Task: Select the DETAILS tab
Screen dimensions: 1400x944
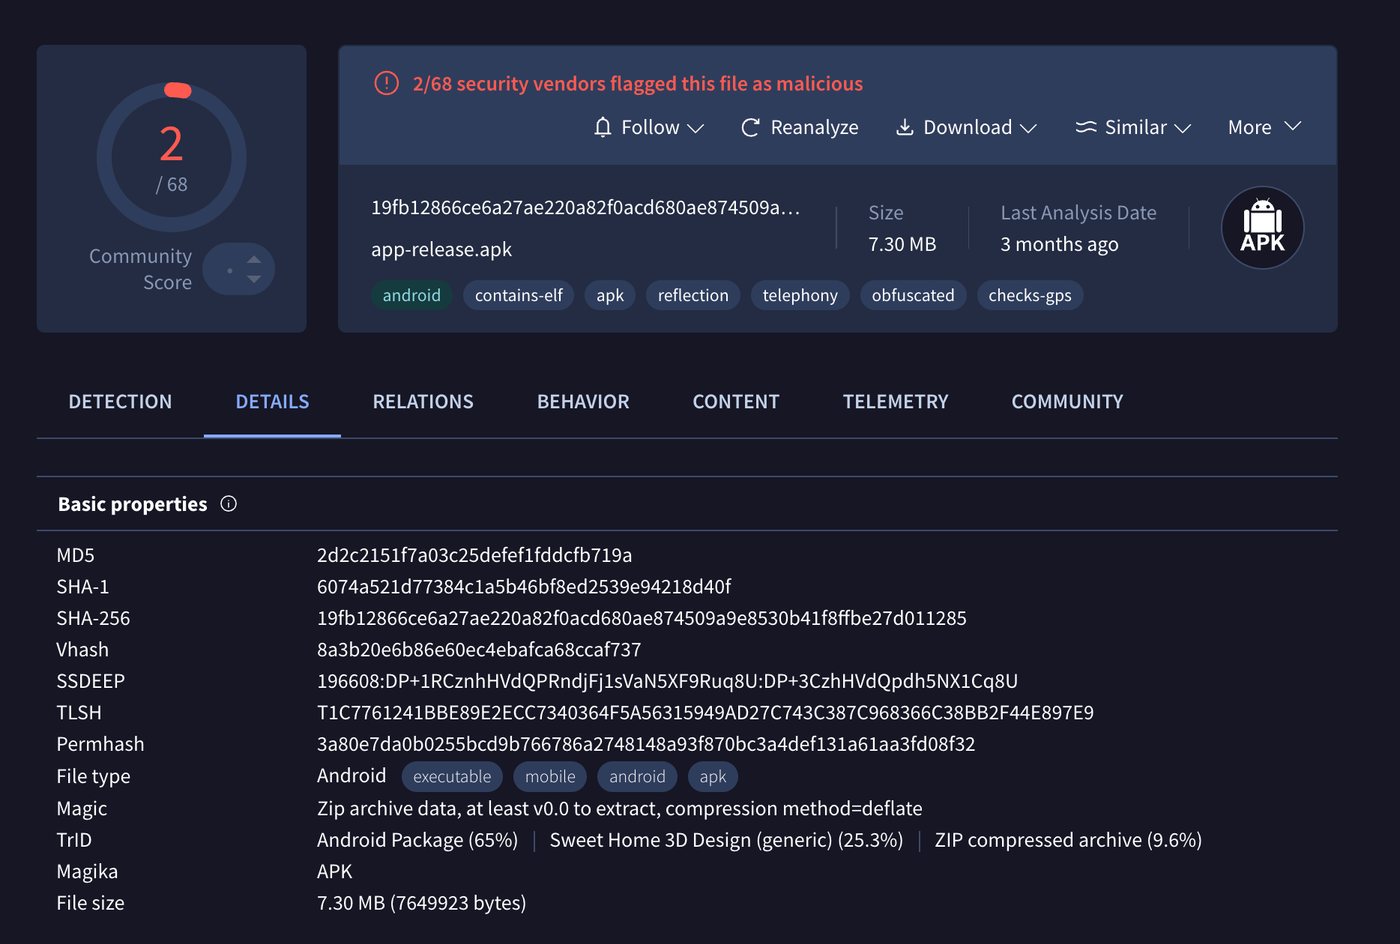Action: [272, 401]
